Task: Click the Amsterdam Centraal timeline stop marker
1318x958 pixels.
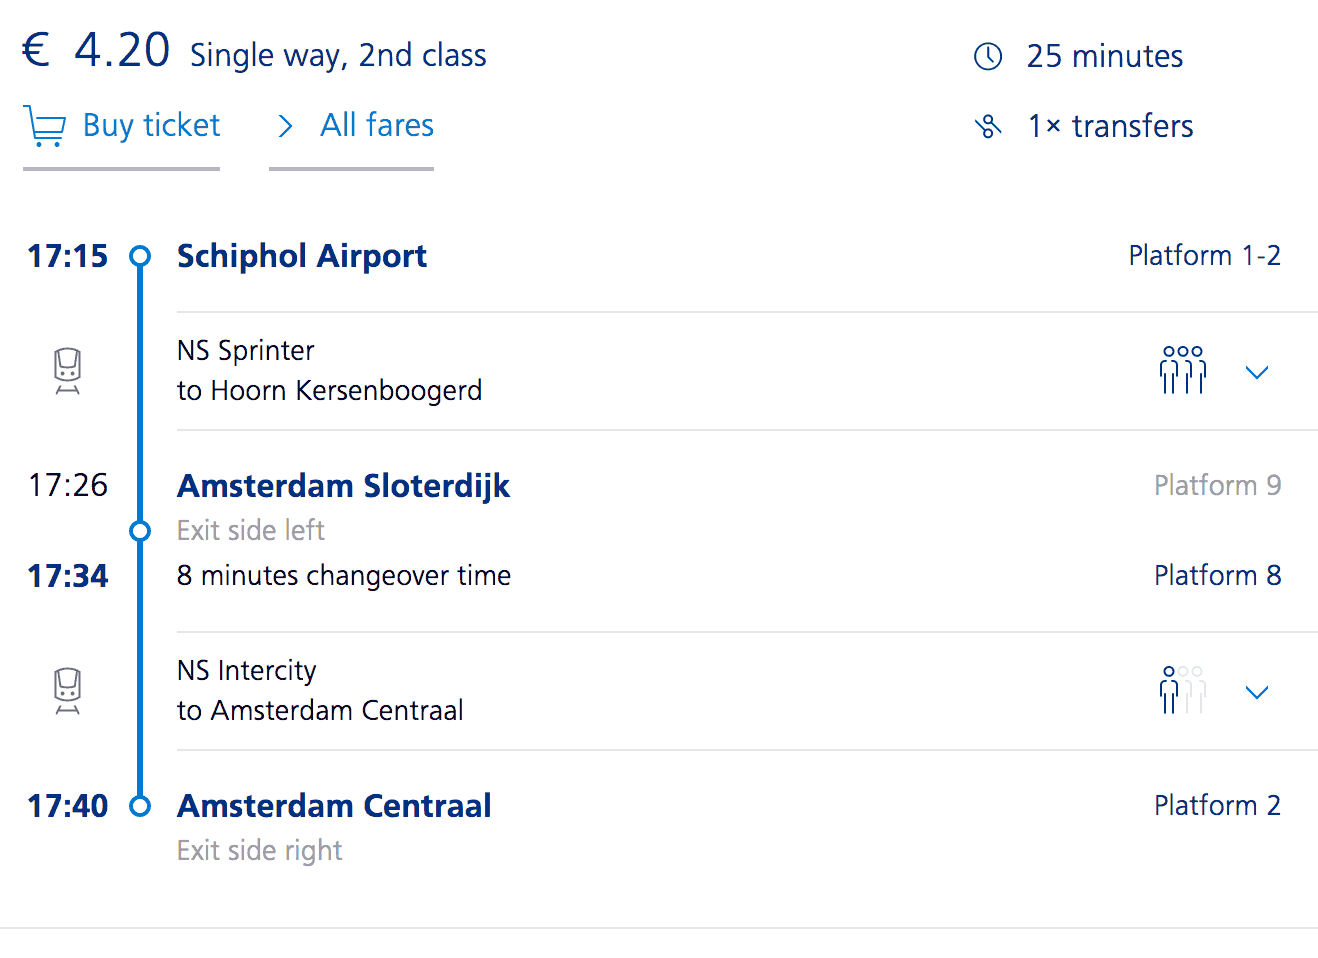Action: 140,806
